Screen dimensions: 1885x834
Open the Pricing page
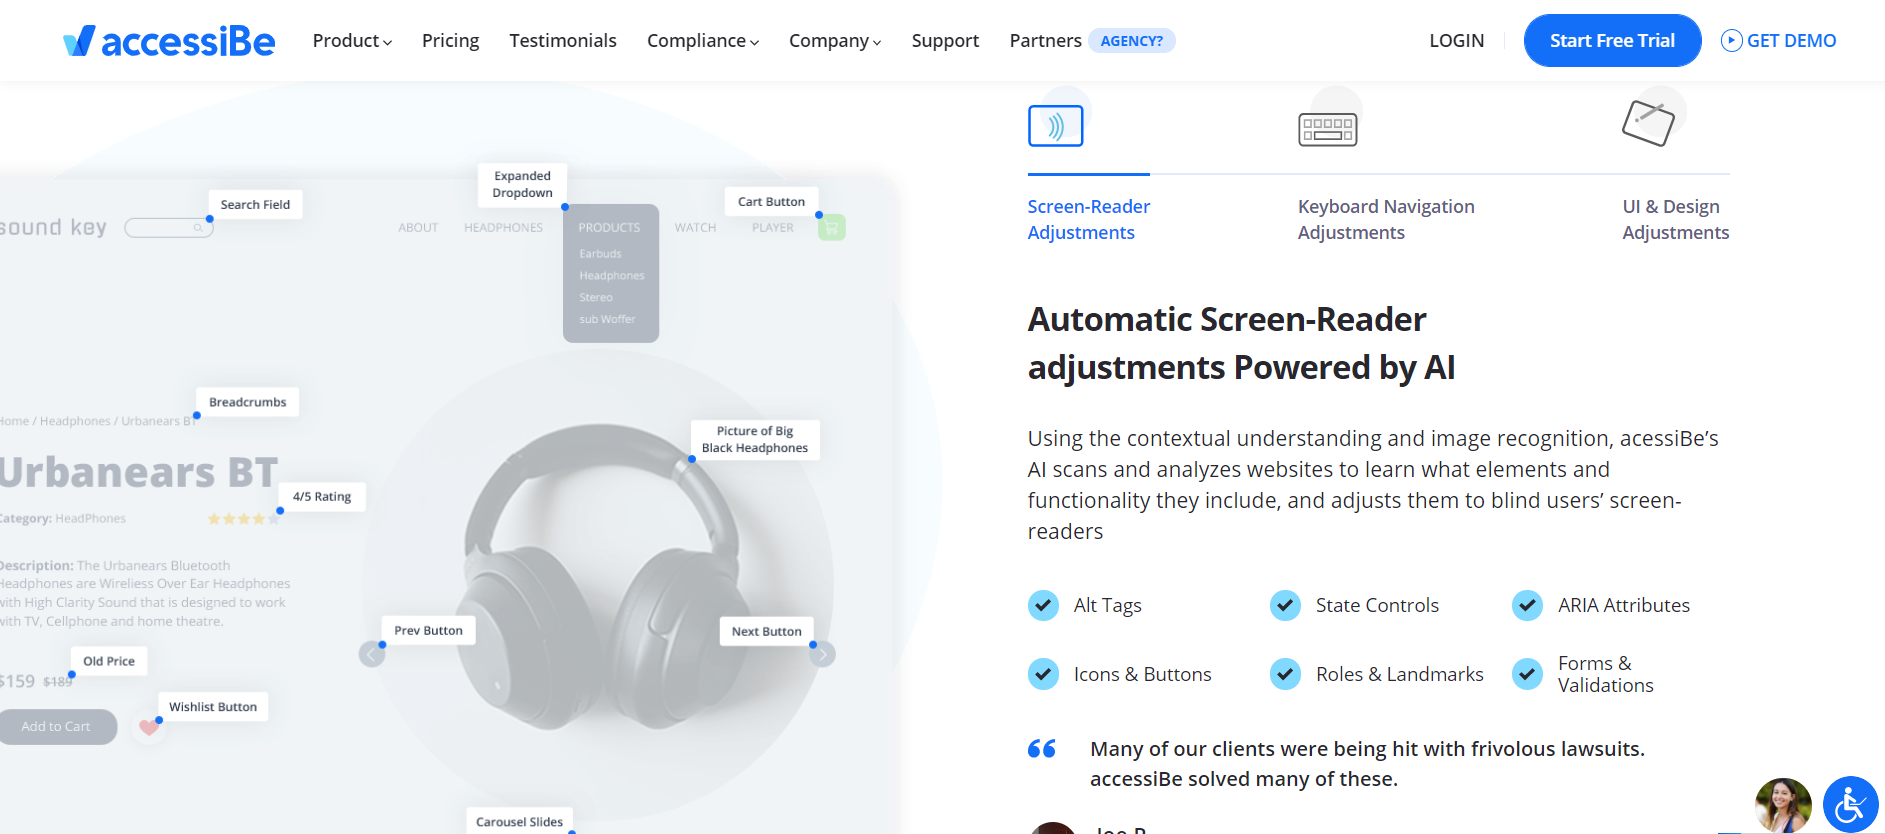click(x=450, y=41)
